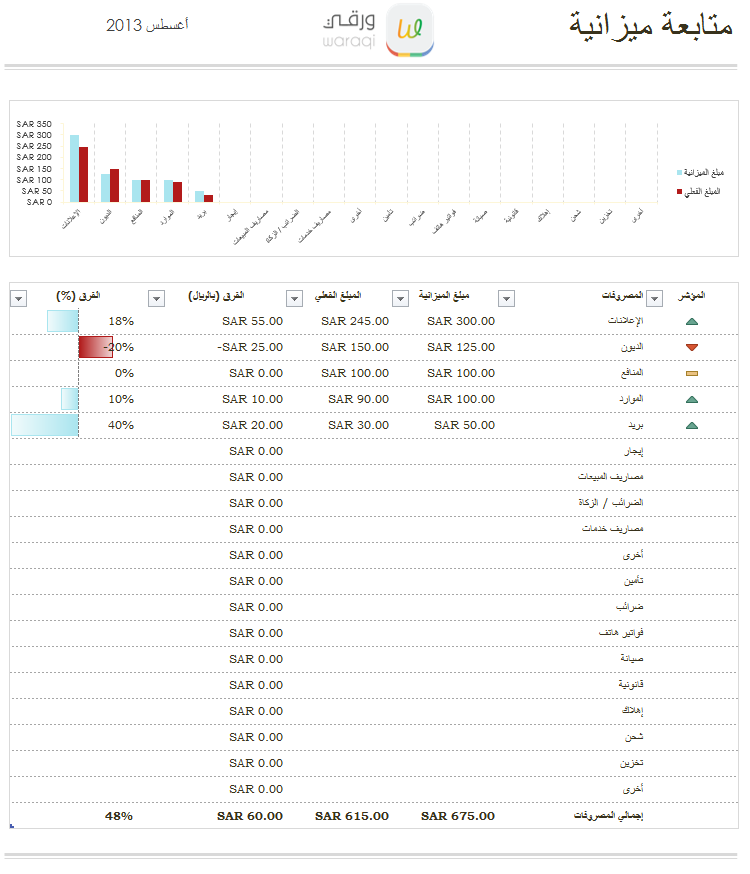Image resolution: width=750 pixels, height=874 pixels.
Task: Click the Waraqi app logo icon
Action: (x=409, y=29)
